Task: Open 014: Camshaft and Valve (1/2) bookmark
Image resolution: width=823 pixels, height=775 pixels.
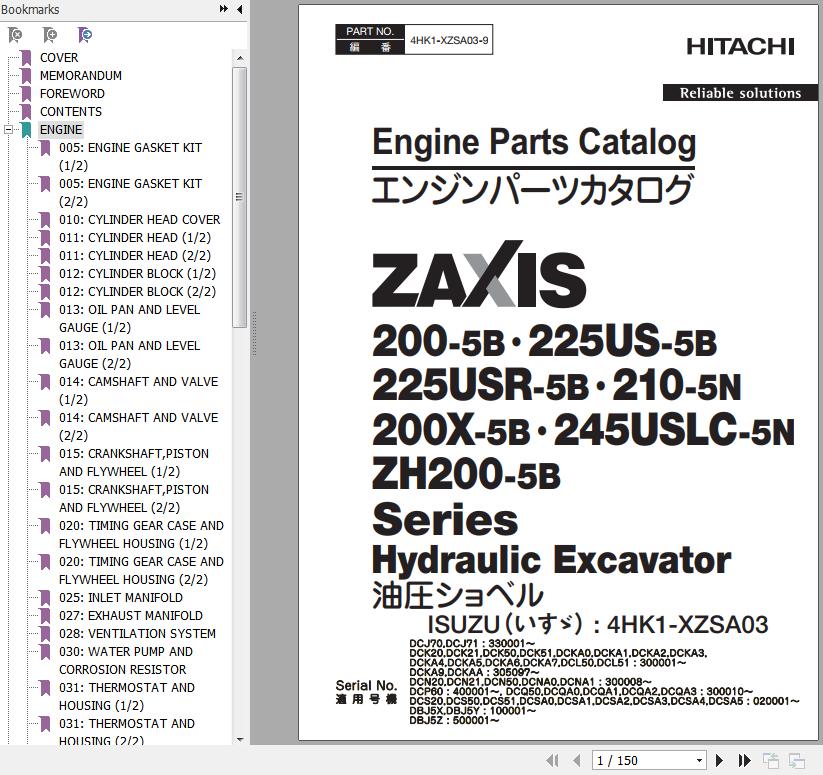Action: coord(139,390)
